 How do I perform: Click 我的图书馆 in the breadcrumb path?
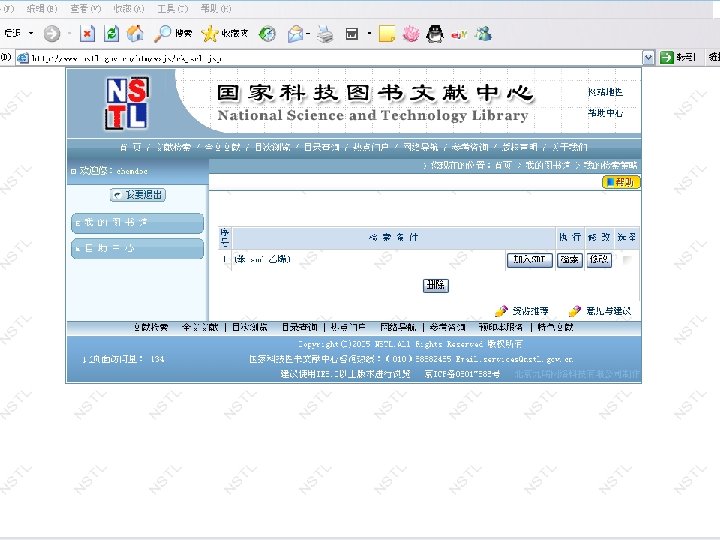(548, 165)
